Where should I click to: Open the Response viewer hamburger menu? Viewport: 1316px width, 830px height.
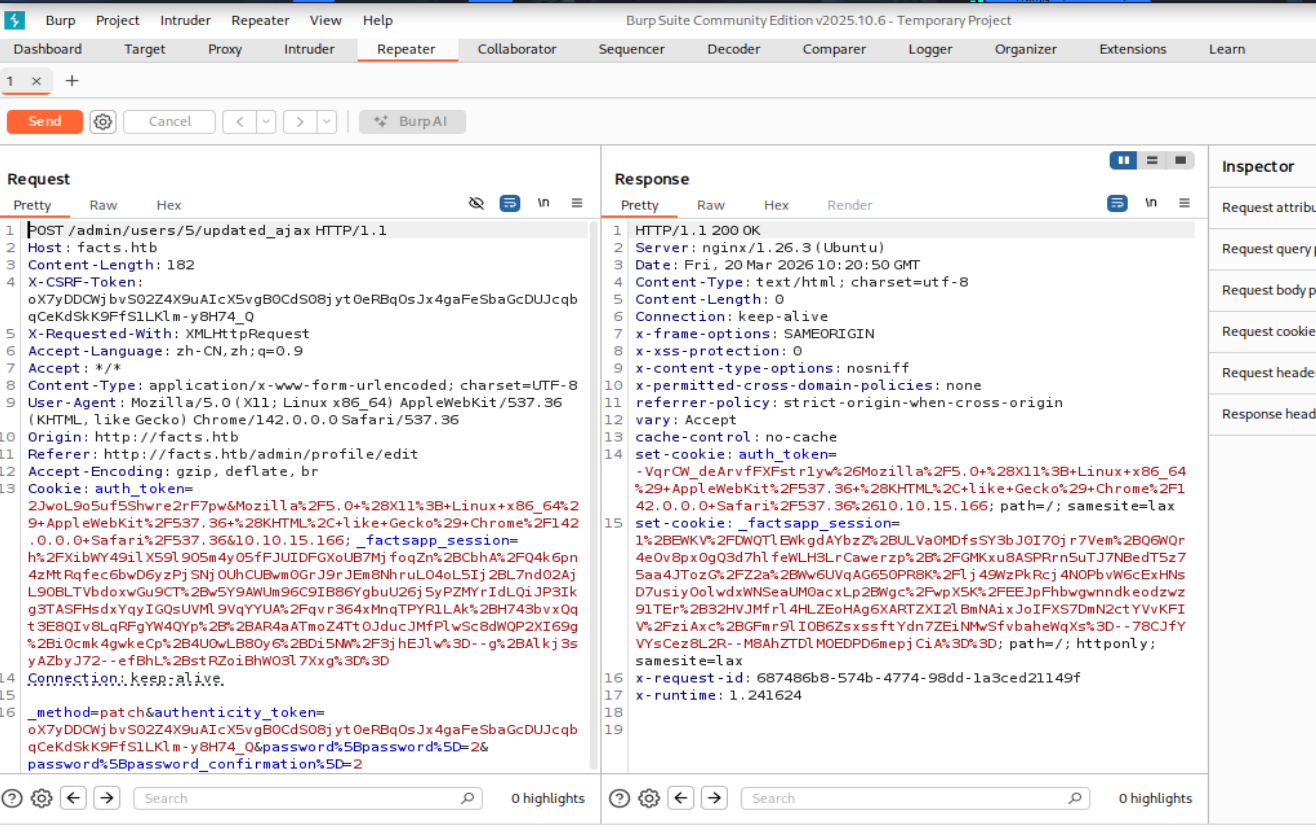point(1185,203)
